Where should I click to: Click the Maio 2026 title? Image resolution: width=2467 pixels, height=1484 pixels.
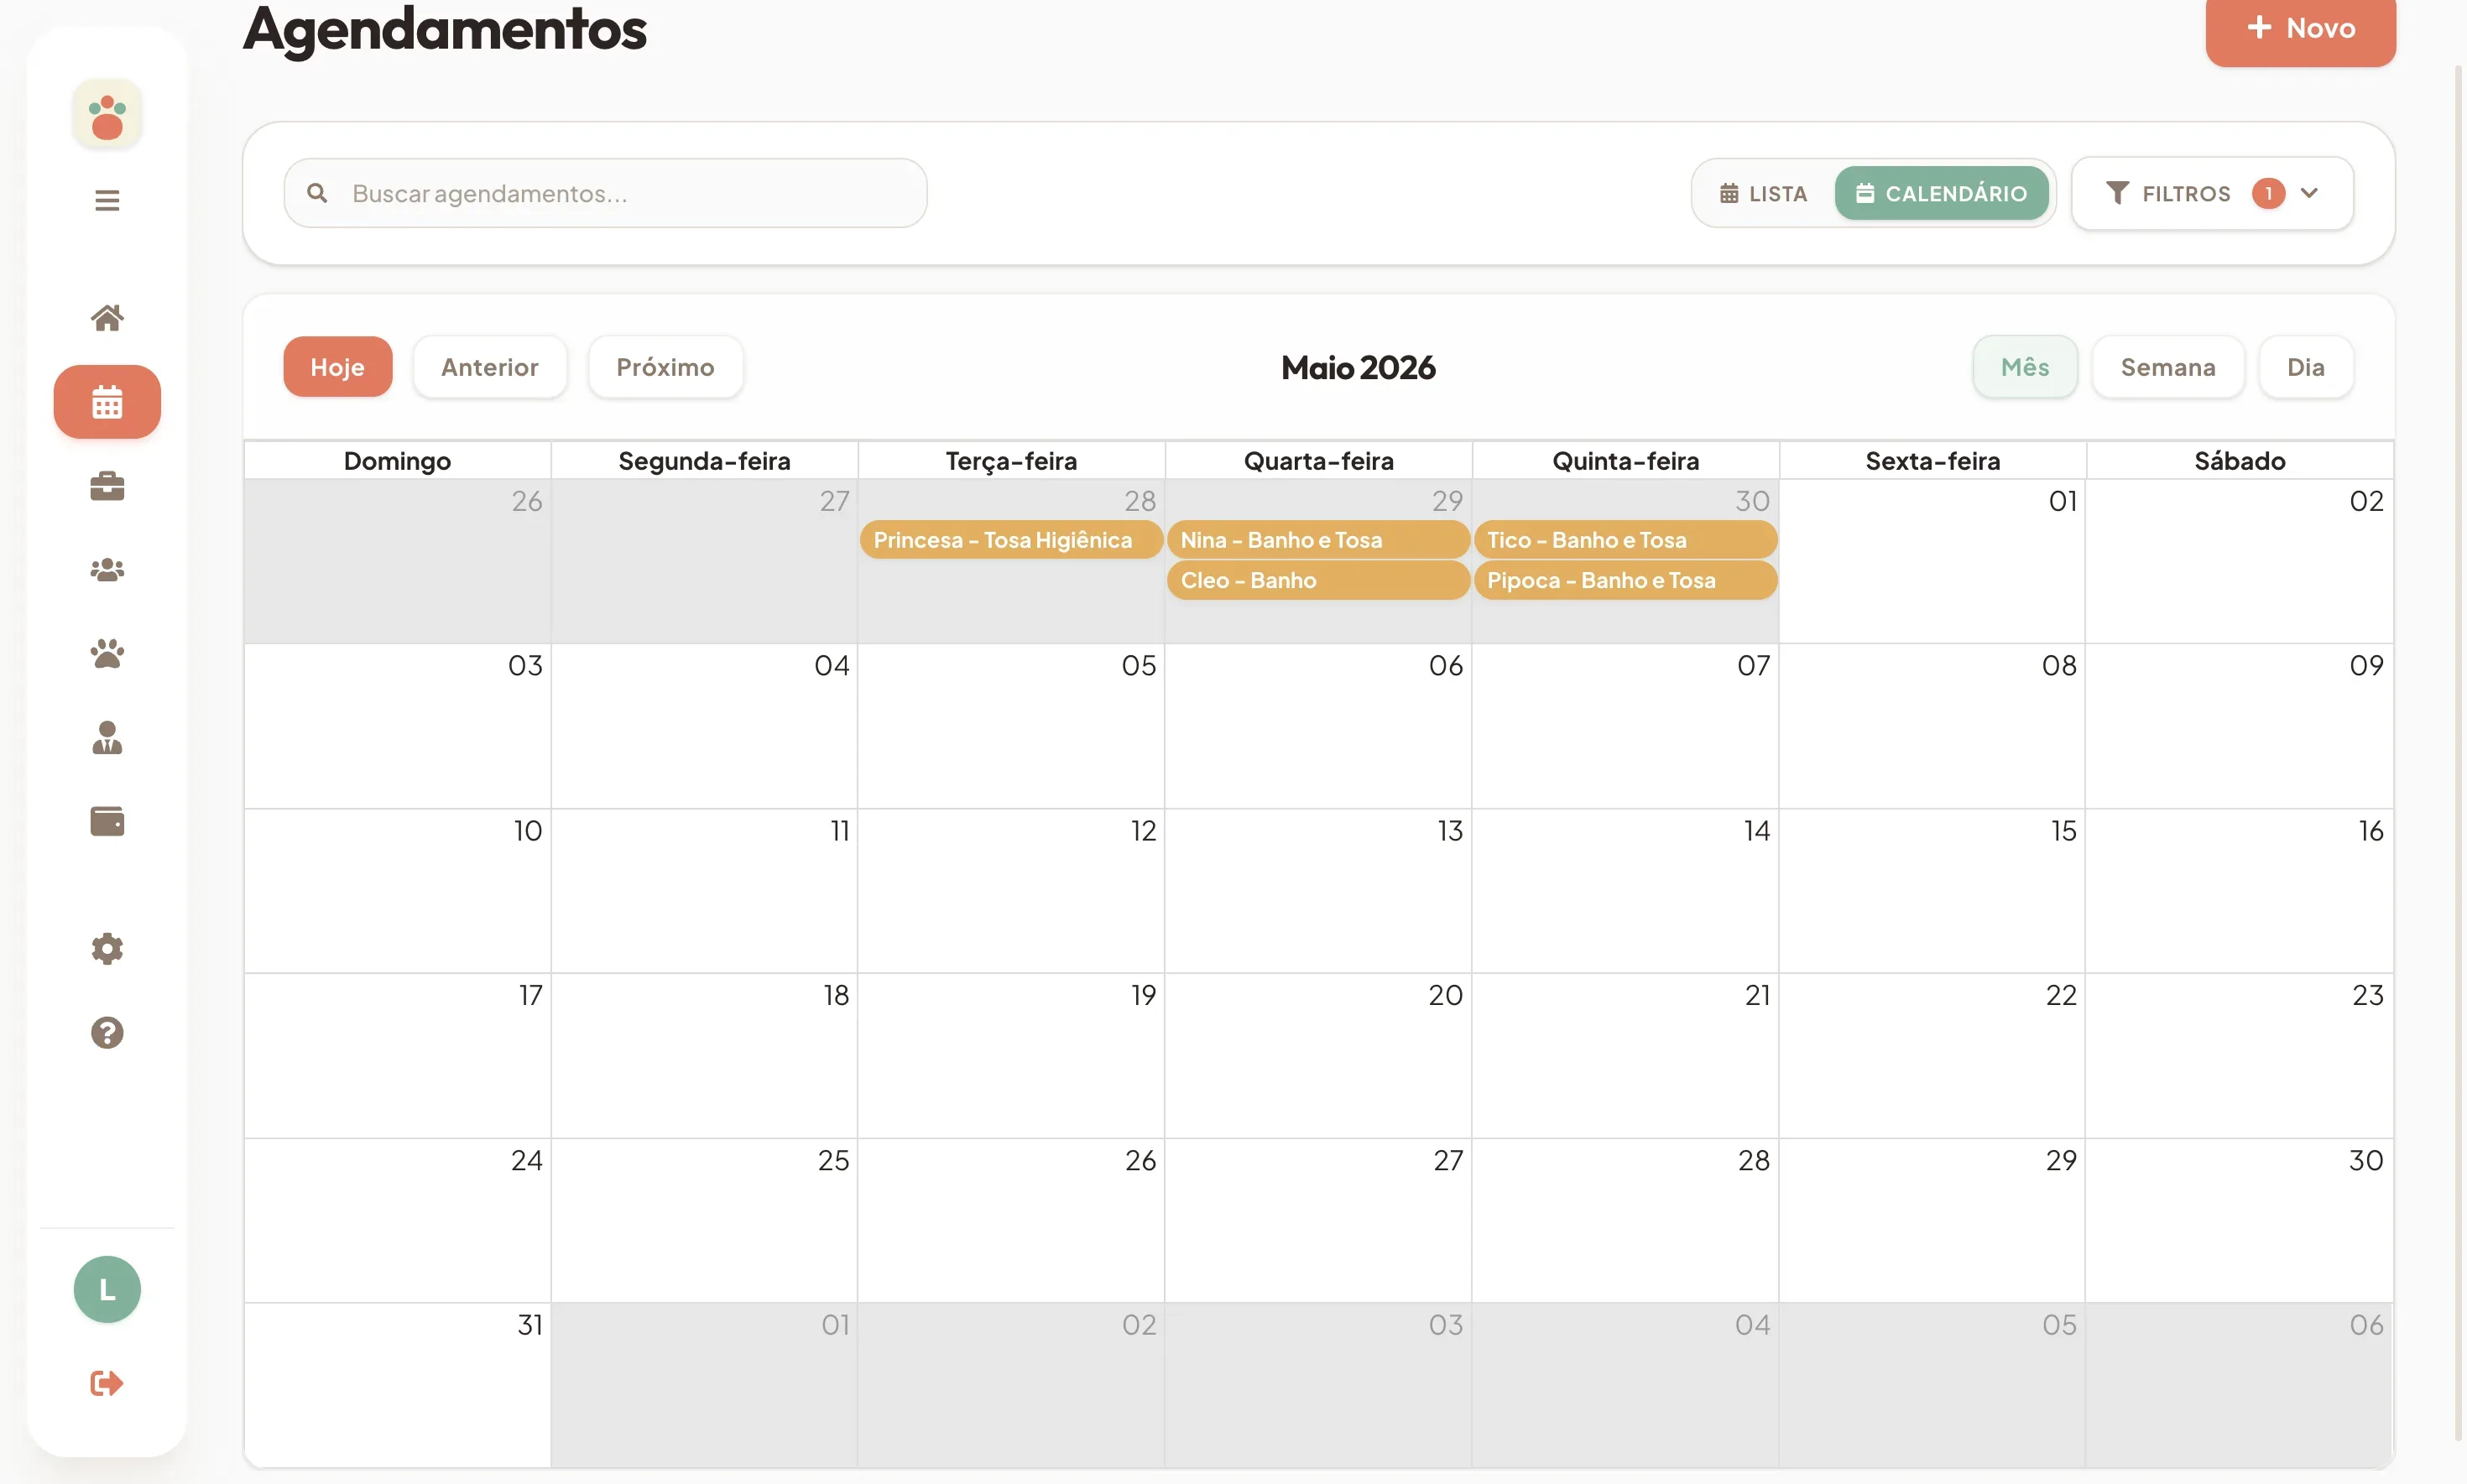click(1358, 368)
